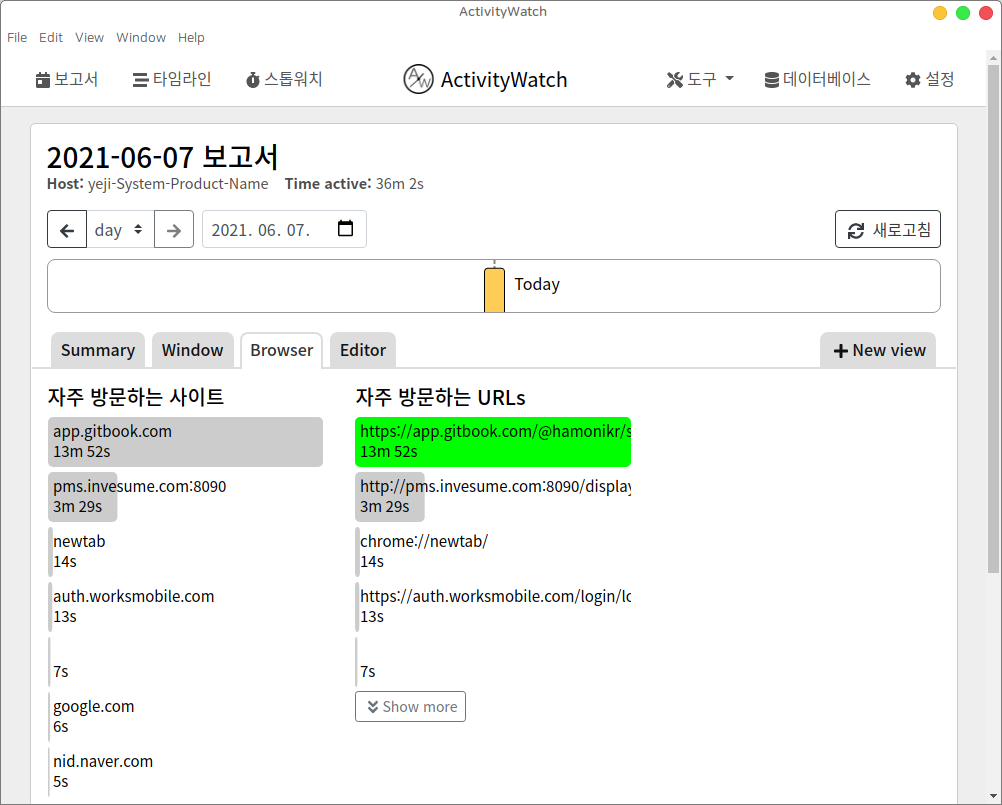This screenshot has width=1002, height=805.
Task: Click the 새로고침 refresh button
Action: coord(887,230)
